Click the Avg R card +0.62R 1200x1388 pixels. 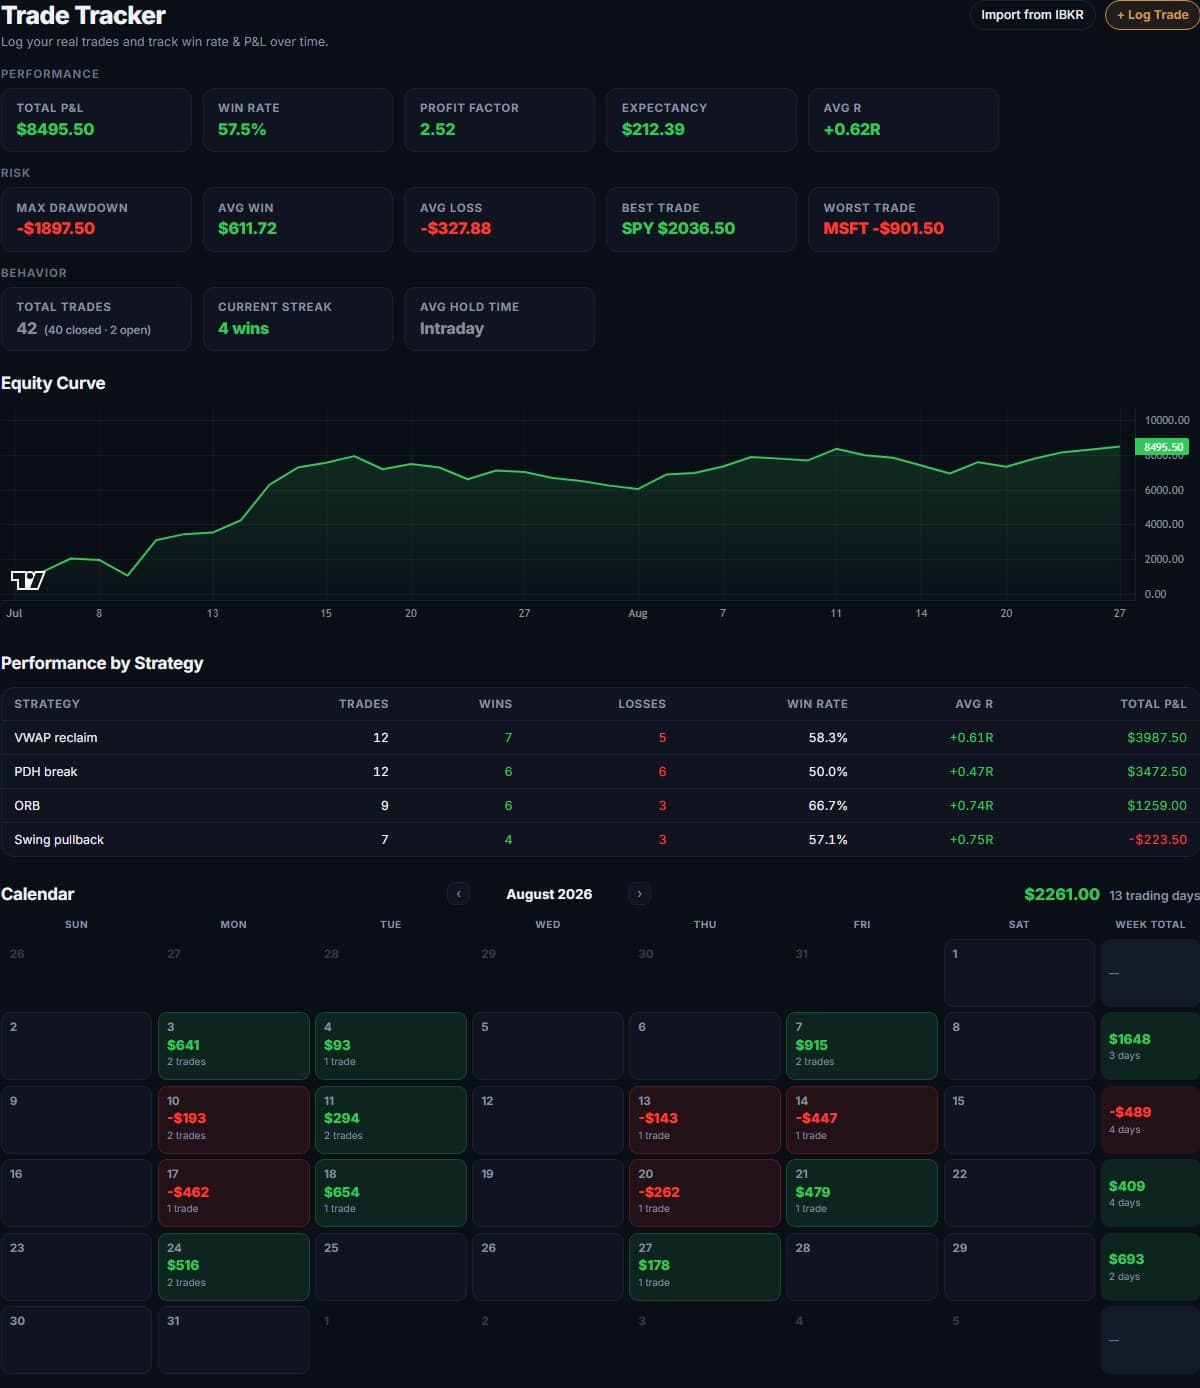tap(904, 120)
